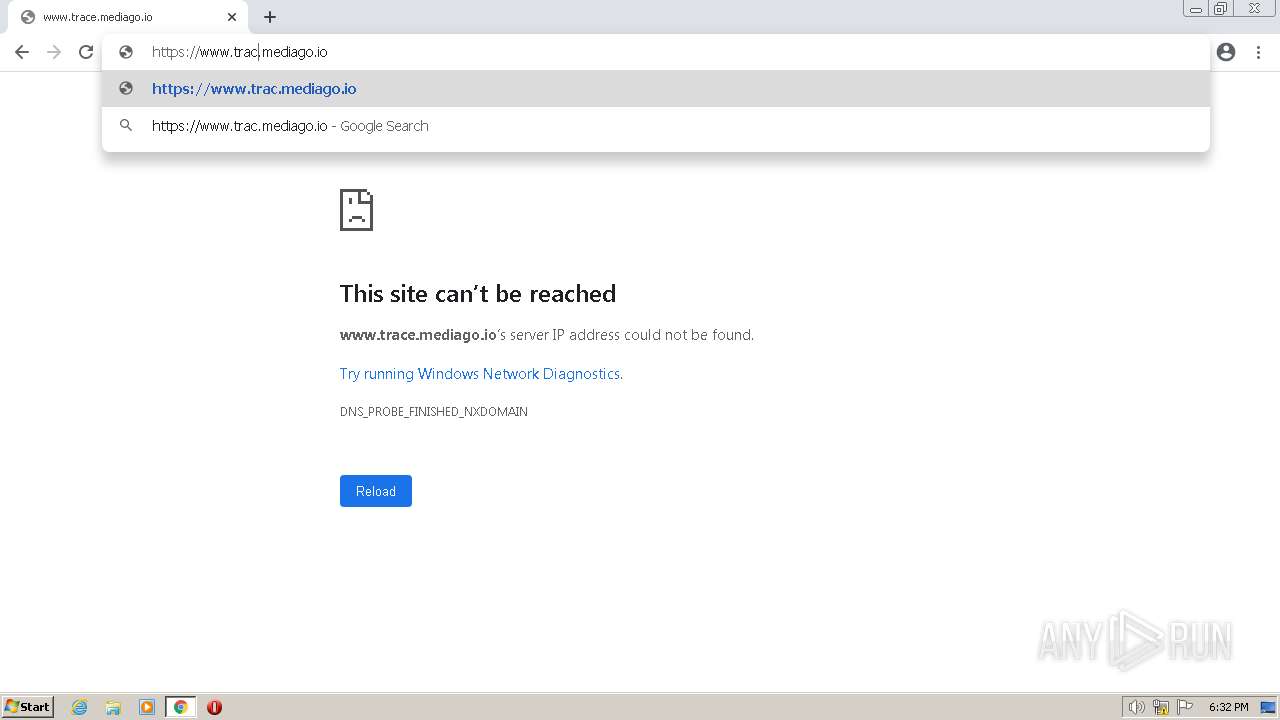Restore down the Chrome window
The height and width of the screenshot is (720, 1280).
coord(1221,9)
